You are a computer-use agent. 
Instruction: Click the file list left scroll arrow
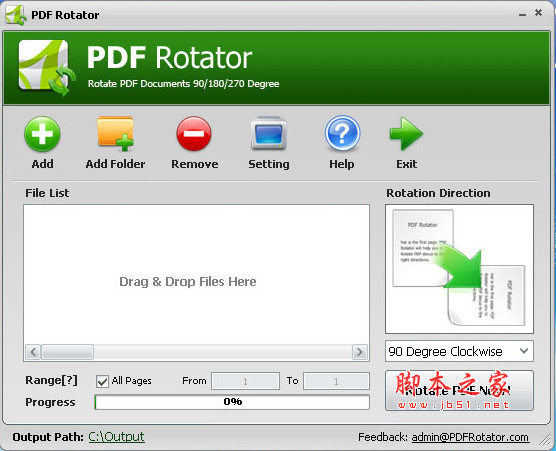pyautogui.click(x=33, y=352)
